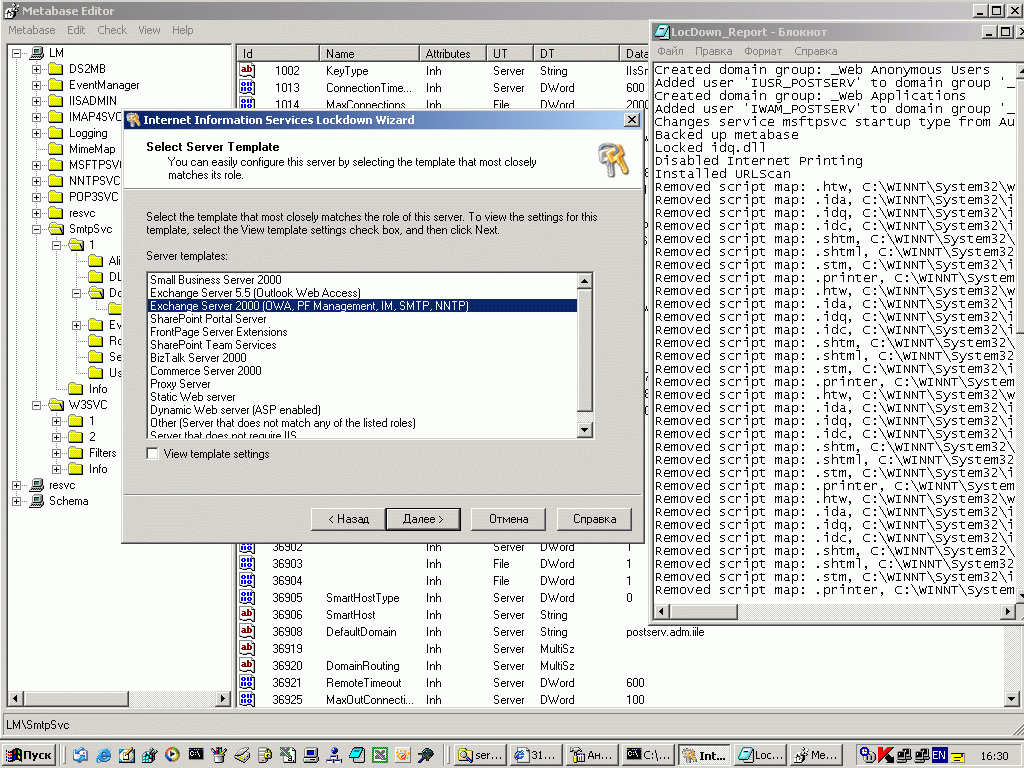Open the Check menu
This screenshot has width=1024, height=768.
(x=112, y=30)
